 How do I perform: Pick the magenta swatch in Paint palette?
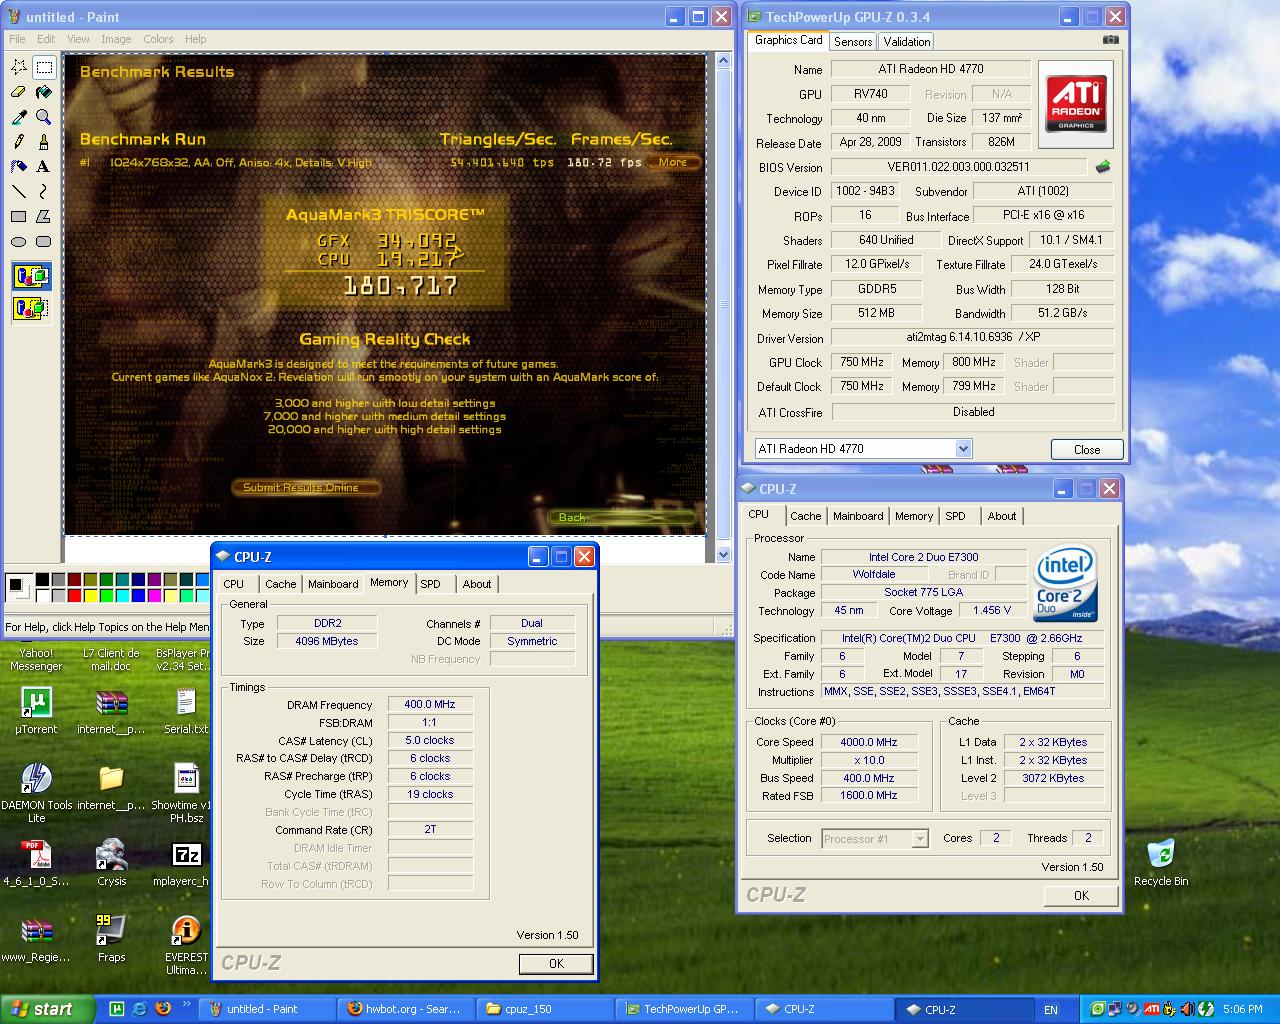pyautogui.click(x=154, y=595)
